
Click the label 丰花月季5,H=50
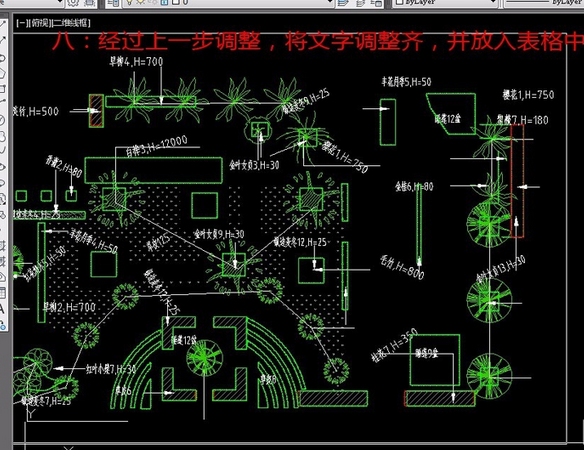tap(406, 82)
